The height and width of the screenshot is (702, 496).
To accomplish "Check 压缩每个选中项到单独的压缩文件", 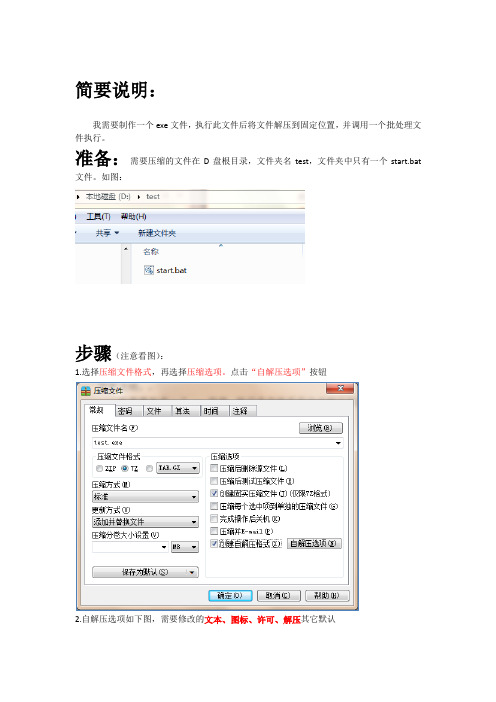I will tap(214, 506).
